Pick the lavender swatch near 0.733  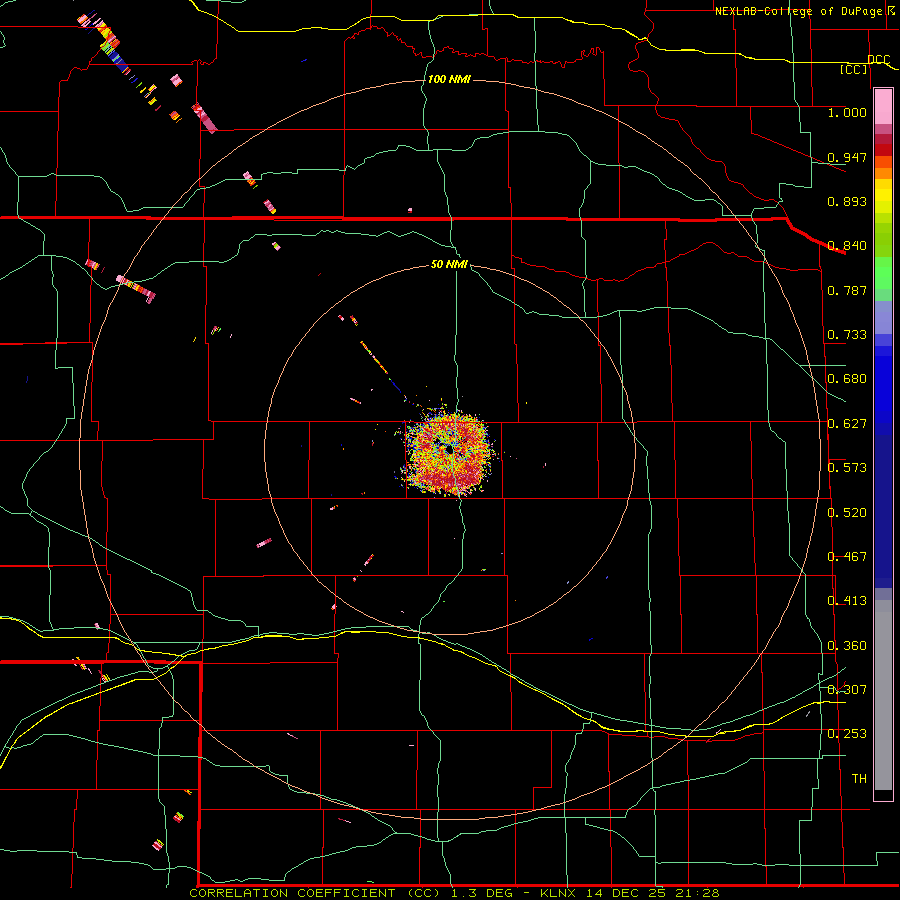[883, 317]
